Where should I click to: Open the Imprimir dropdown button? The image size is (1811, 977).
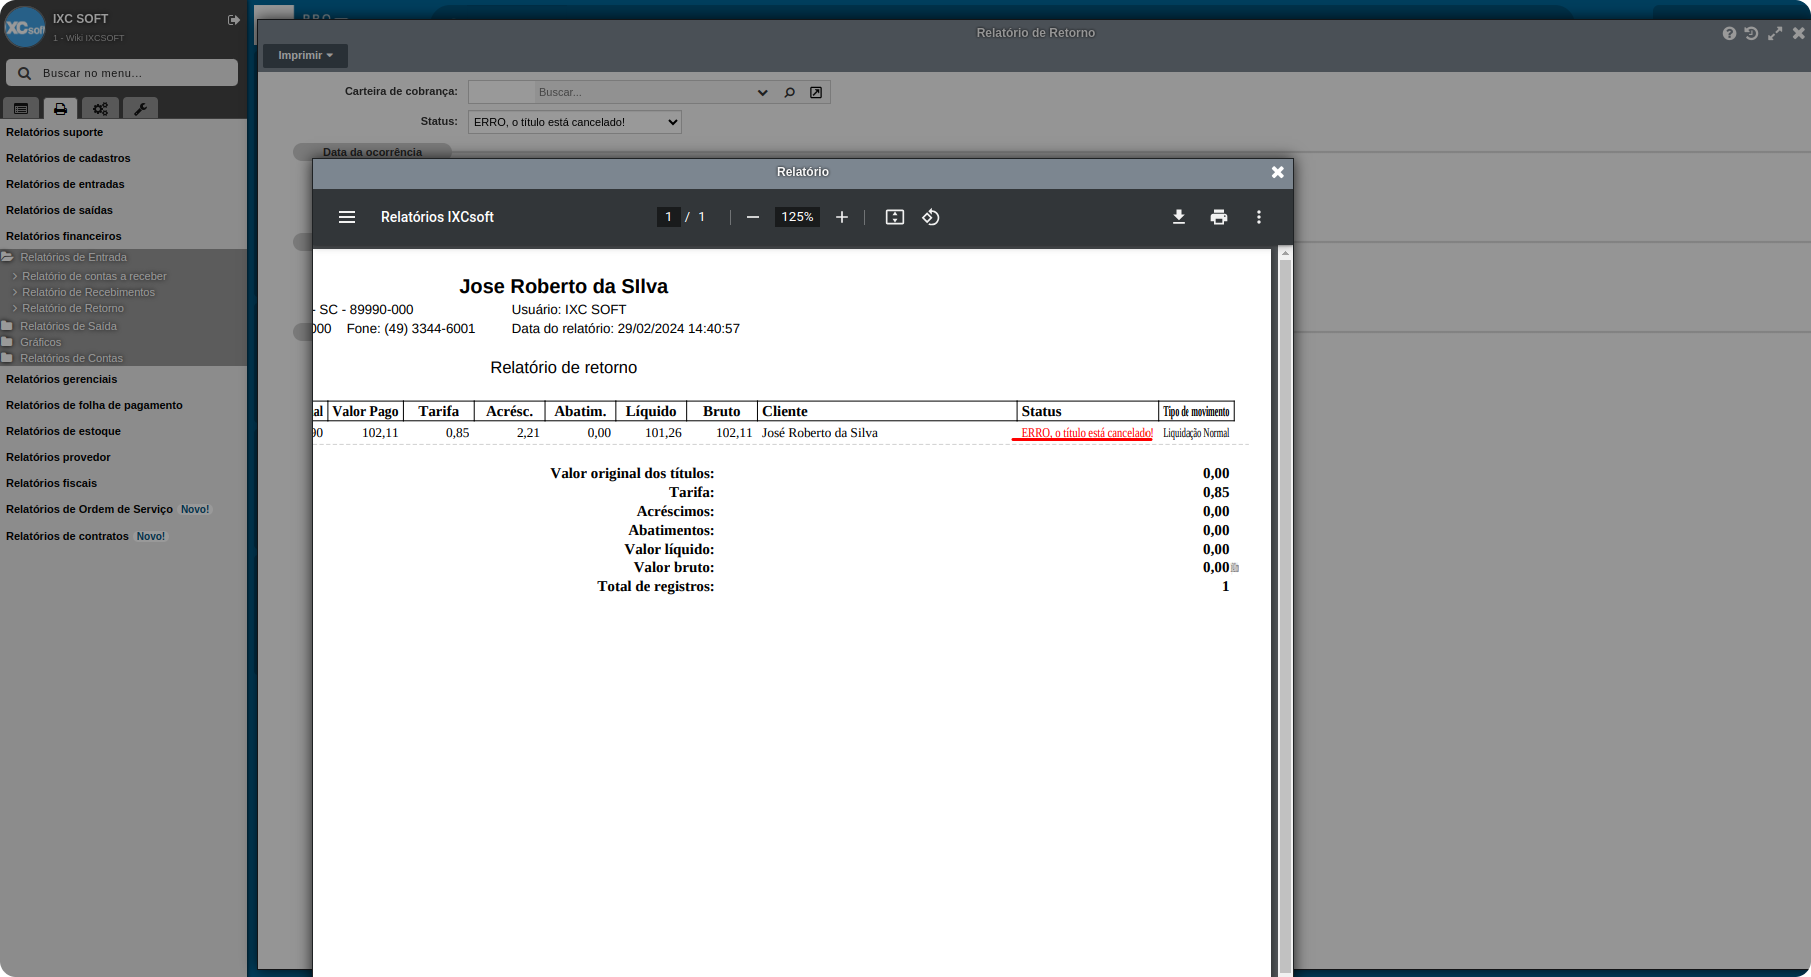[x=305, y=55]
